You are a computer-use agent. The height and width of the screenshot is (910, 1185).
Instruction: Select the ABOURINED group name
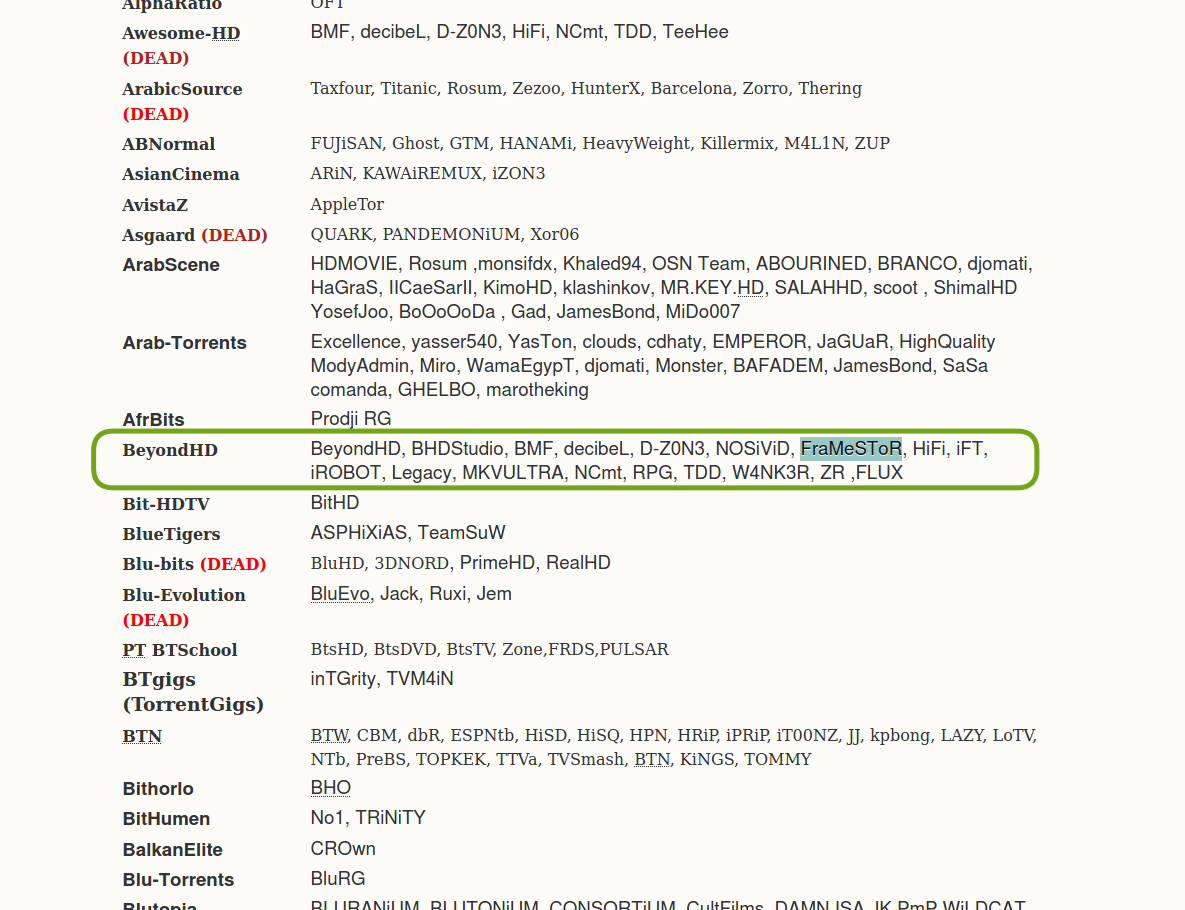tap(811, 264)
